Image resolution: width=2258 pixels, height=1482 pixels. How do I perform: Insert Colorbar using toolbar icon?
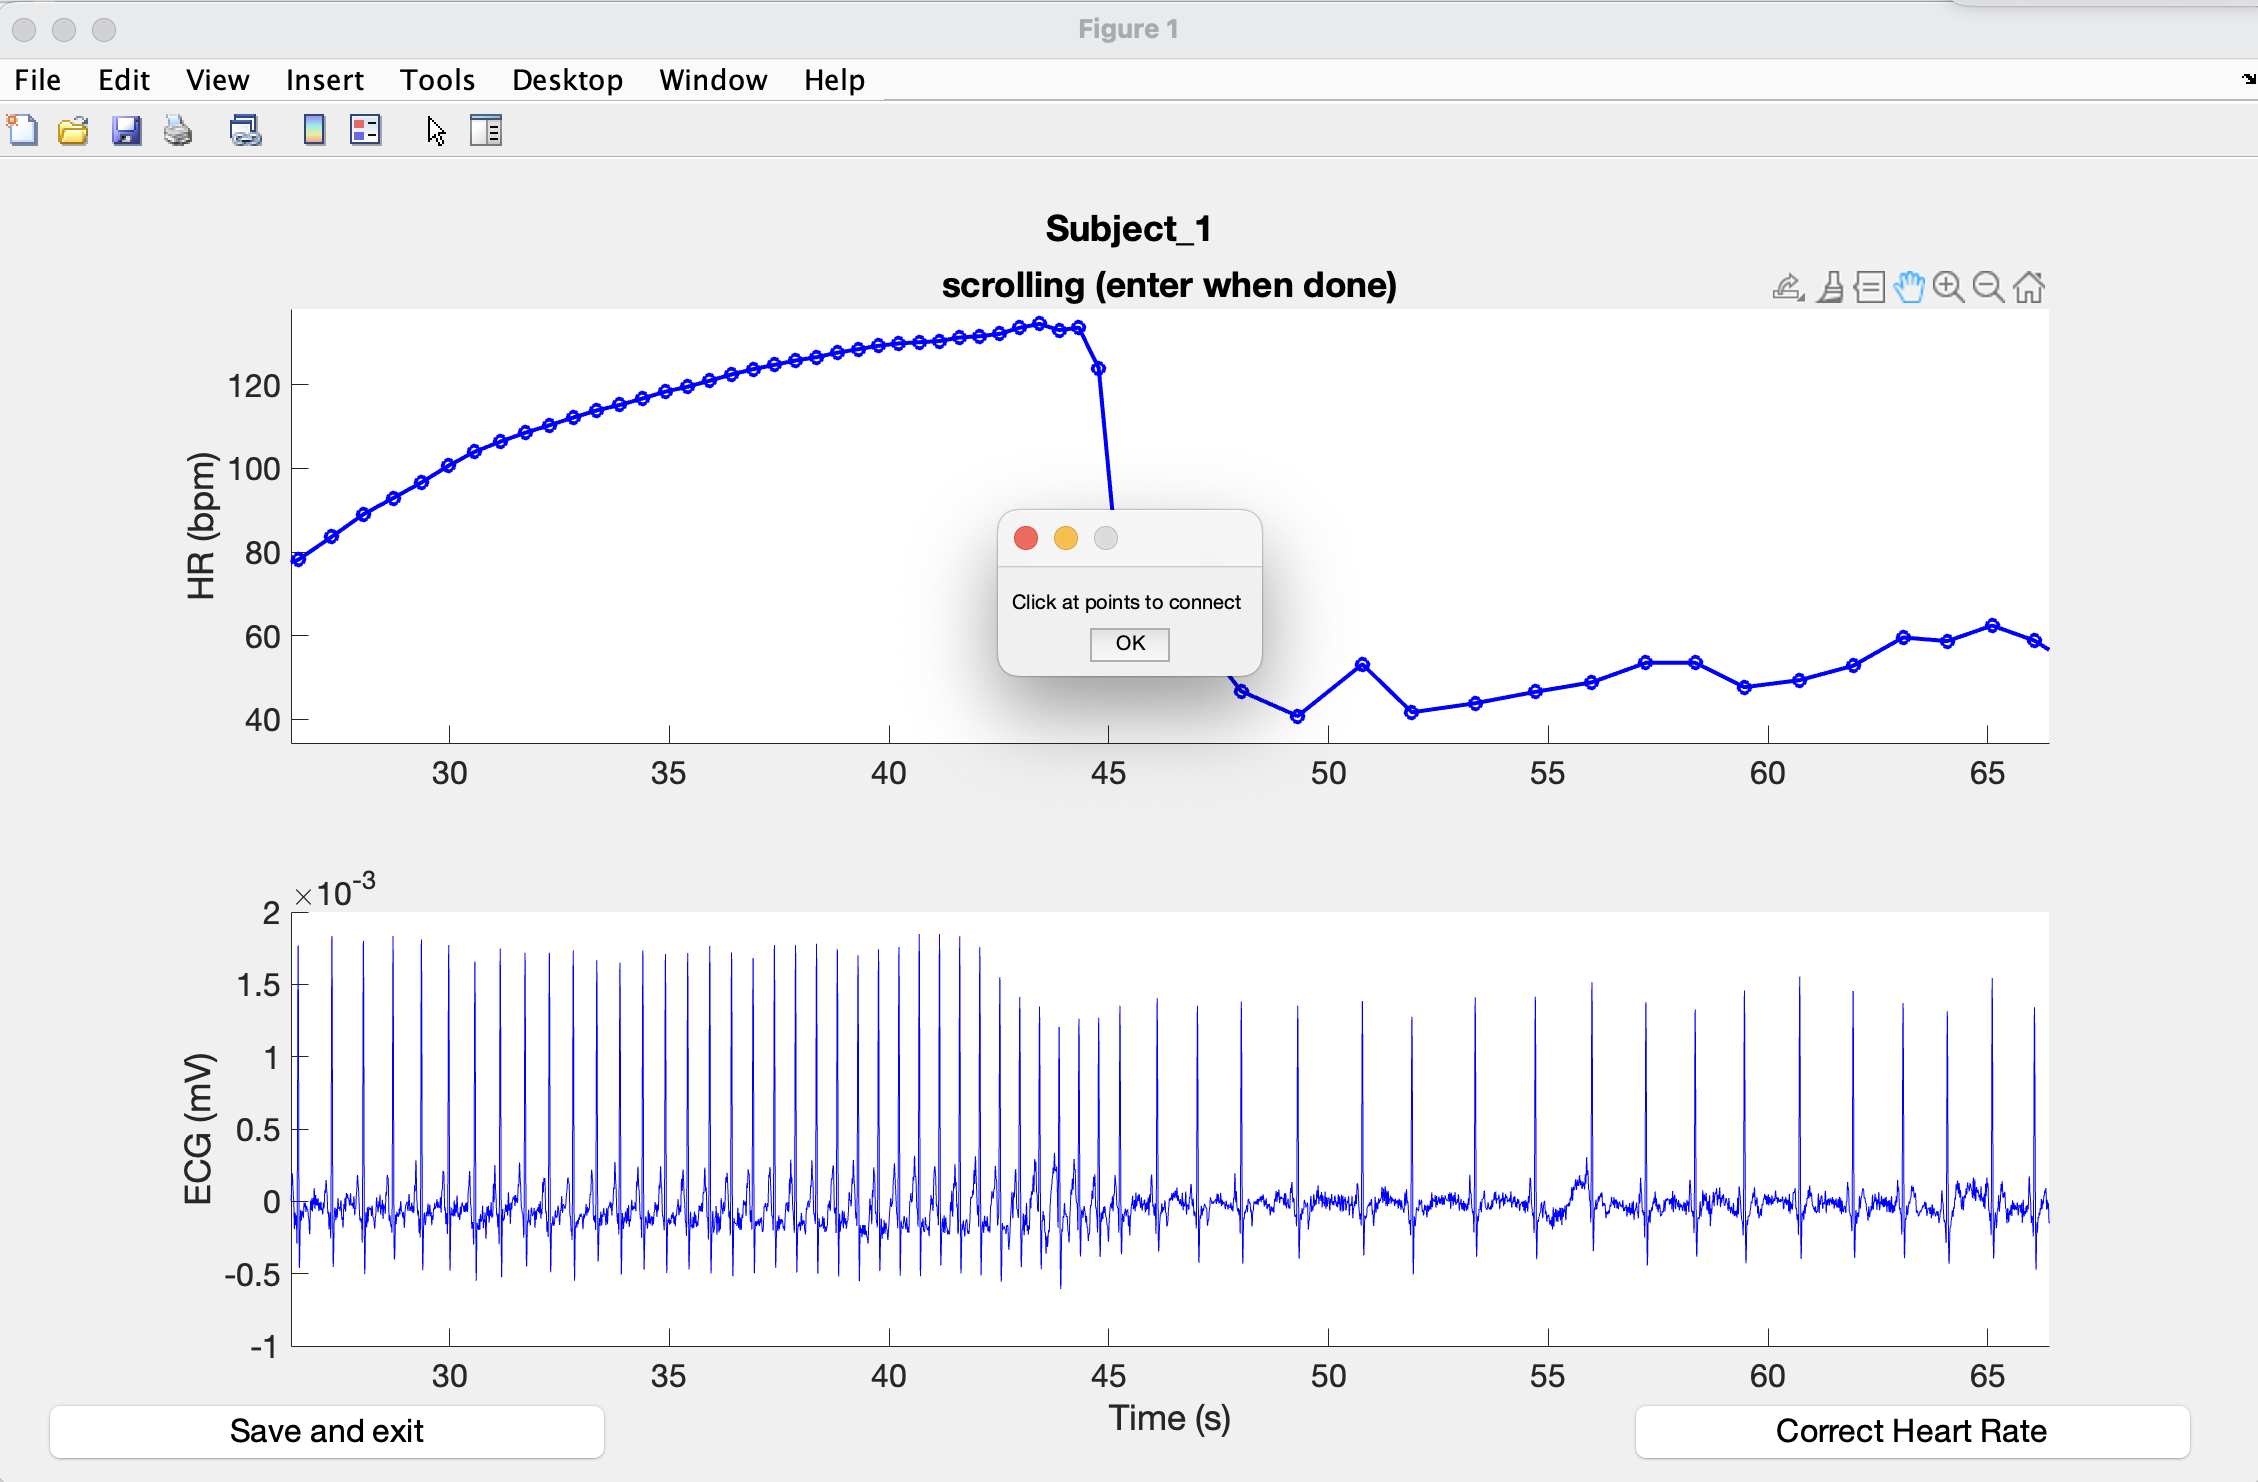[314, 131]
